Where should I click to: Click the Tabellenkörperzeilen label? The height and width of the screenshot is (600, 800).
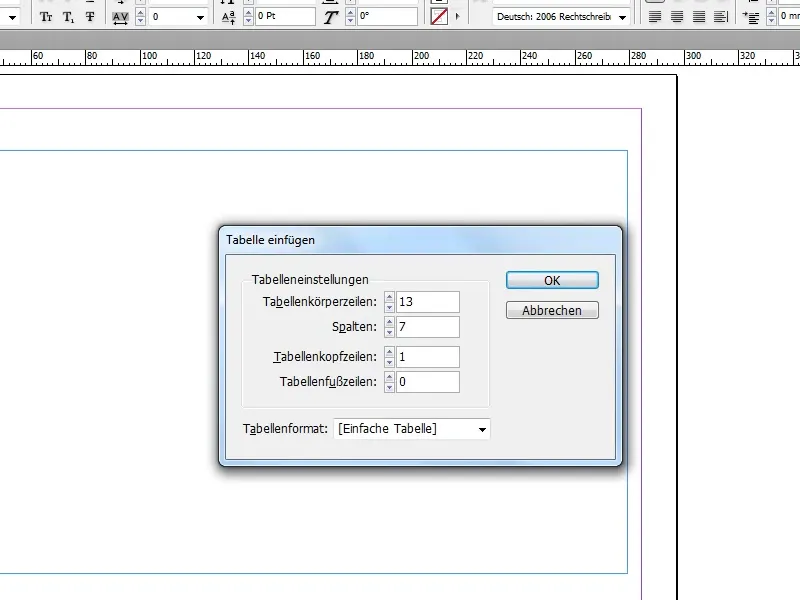pyautogui.click(x=320, y=302)
